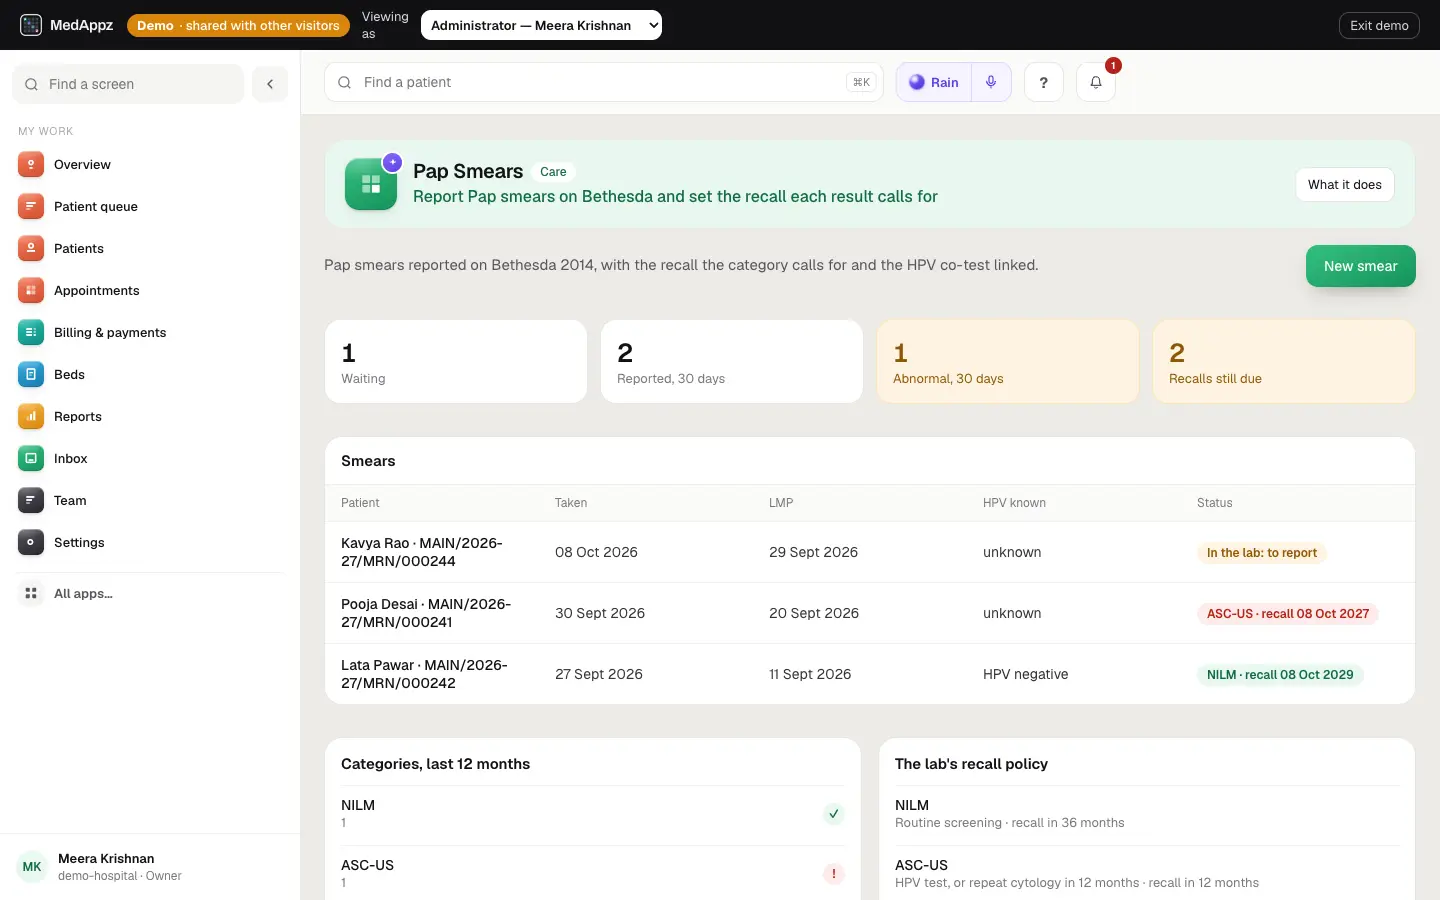This screenshot has width=1440, height=900.
Task: Select the Recalls still due card
Action: [1284, 362]
